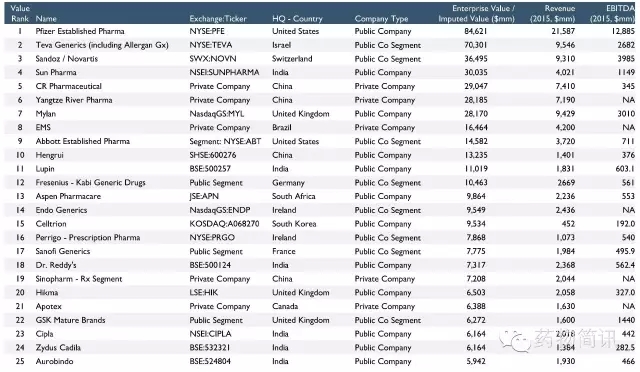The width and height of the screenshot is (640, 372).
Task: Click the Enterprise Value column header
Action: 477,13
